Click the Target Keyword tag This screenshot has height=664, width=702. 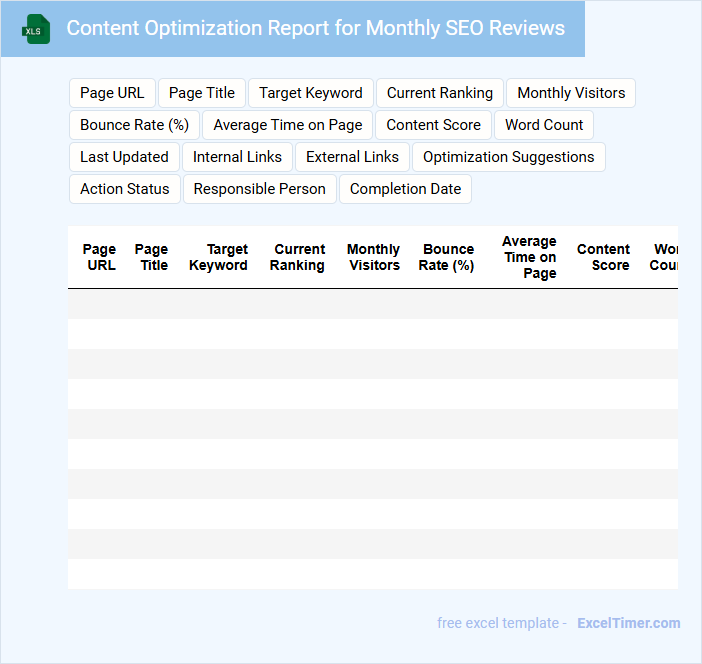click(x=311, y=93)
